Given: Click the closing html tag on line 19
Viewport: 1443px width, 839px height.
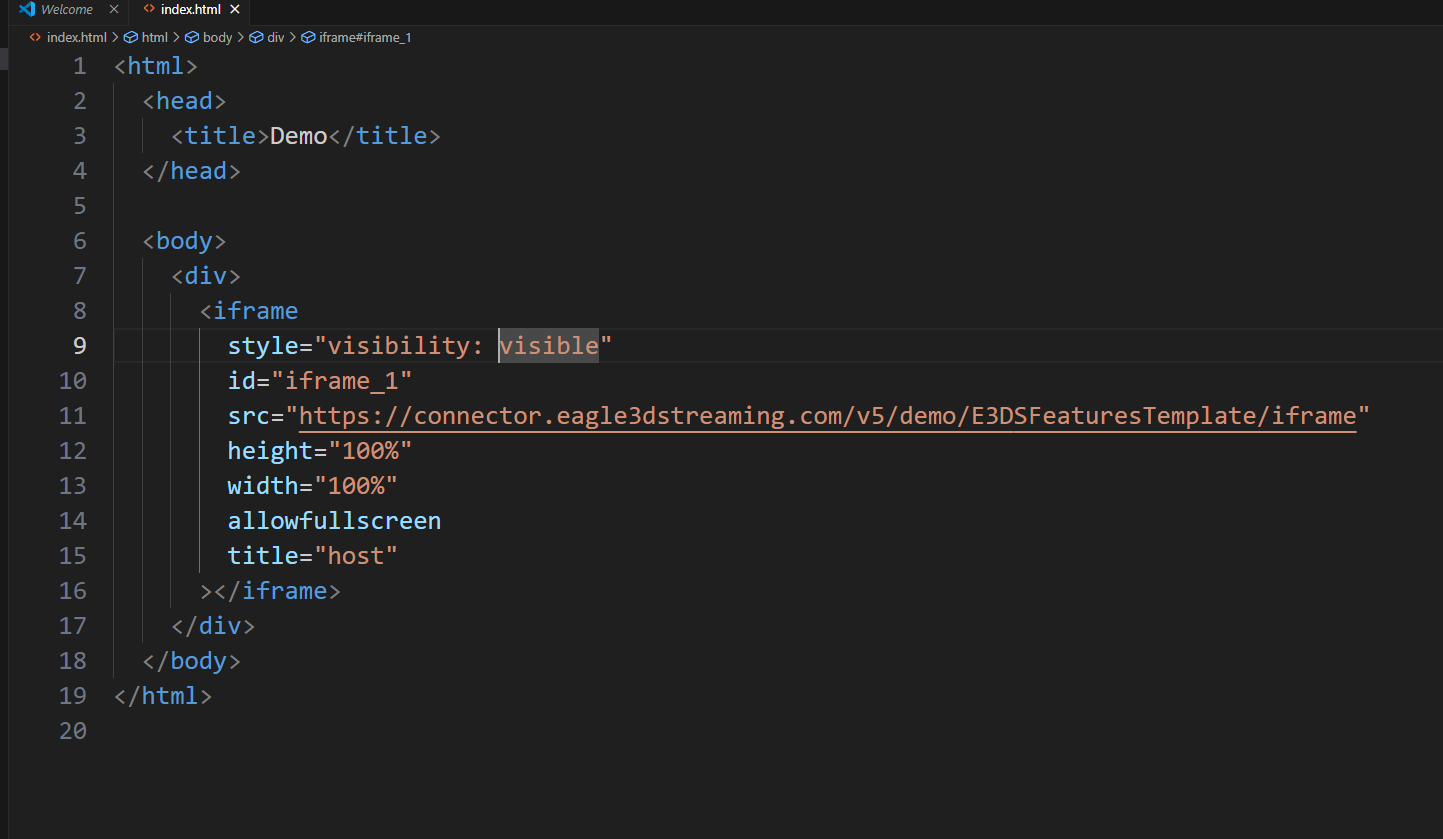Looking at the screenshot, I should [163, 696].
